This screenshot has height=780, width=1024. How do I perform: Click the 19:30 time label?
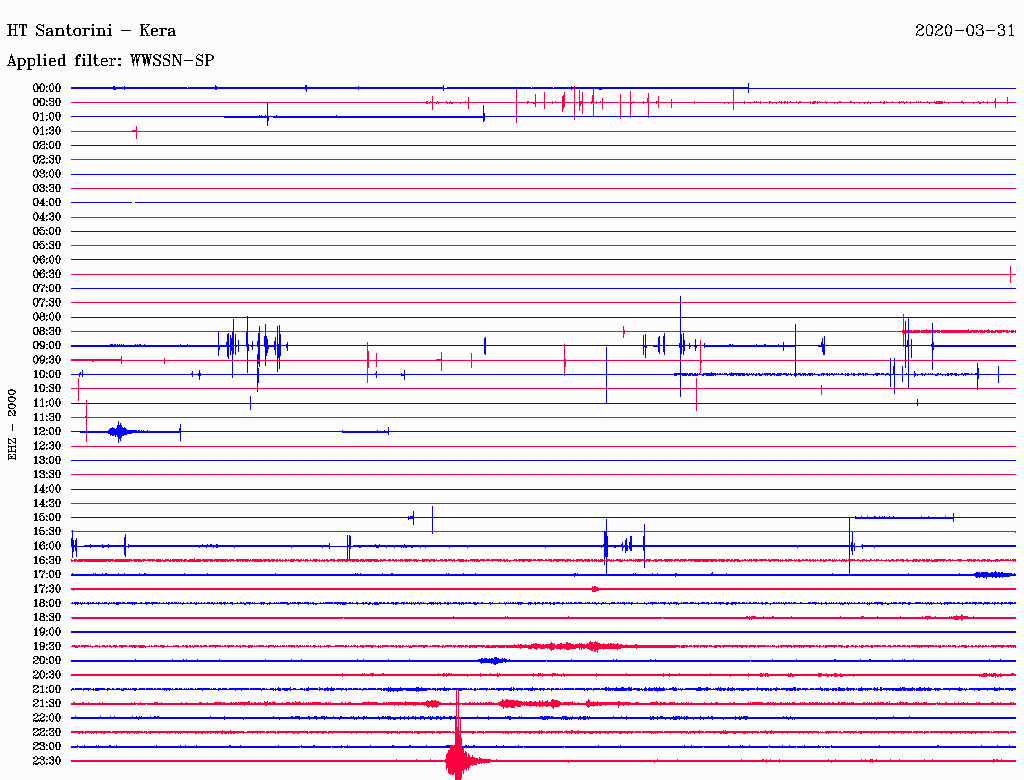tap(47, 646)
